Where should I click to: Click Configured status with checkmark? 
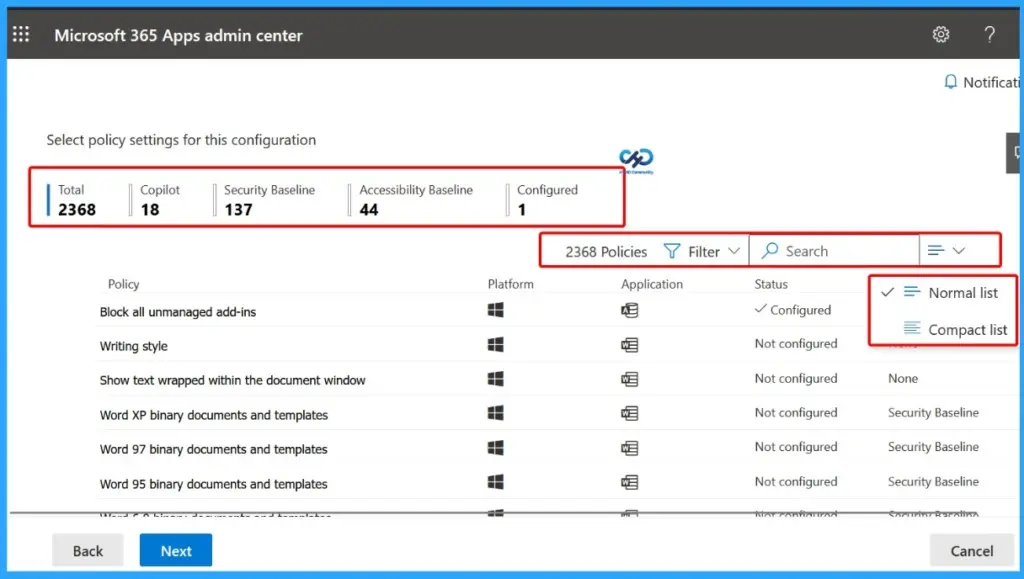[x=793, y=309]
